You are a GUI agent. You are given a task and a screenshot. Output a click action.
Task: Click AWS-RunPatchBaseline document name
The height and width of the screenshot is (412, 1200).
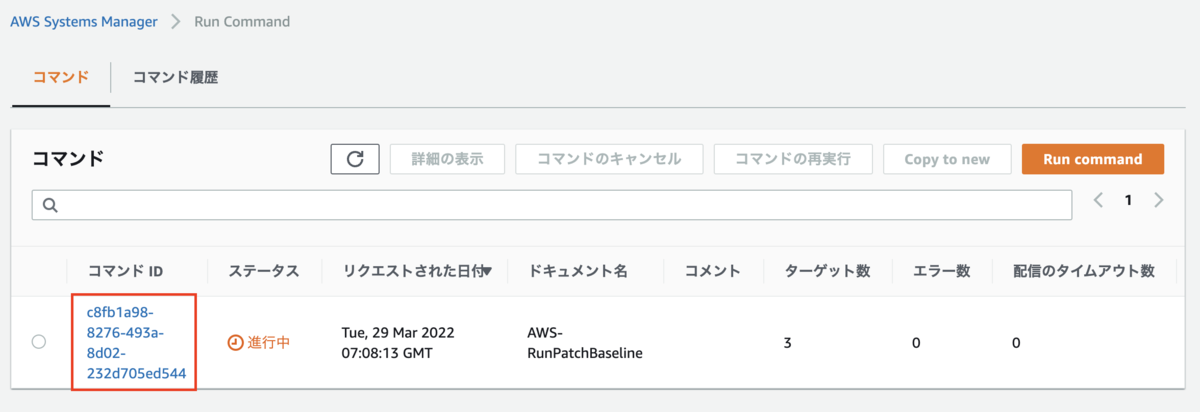tap(584, 342)
